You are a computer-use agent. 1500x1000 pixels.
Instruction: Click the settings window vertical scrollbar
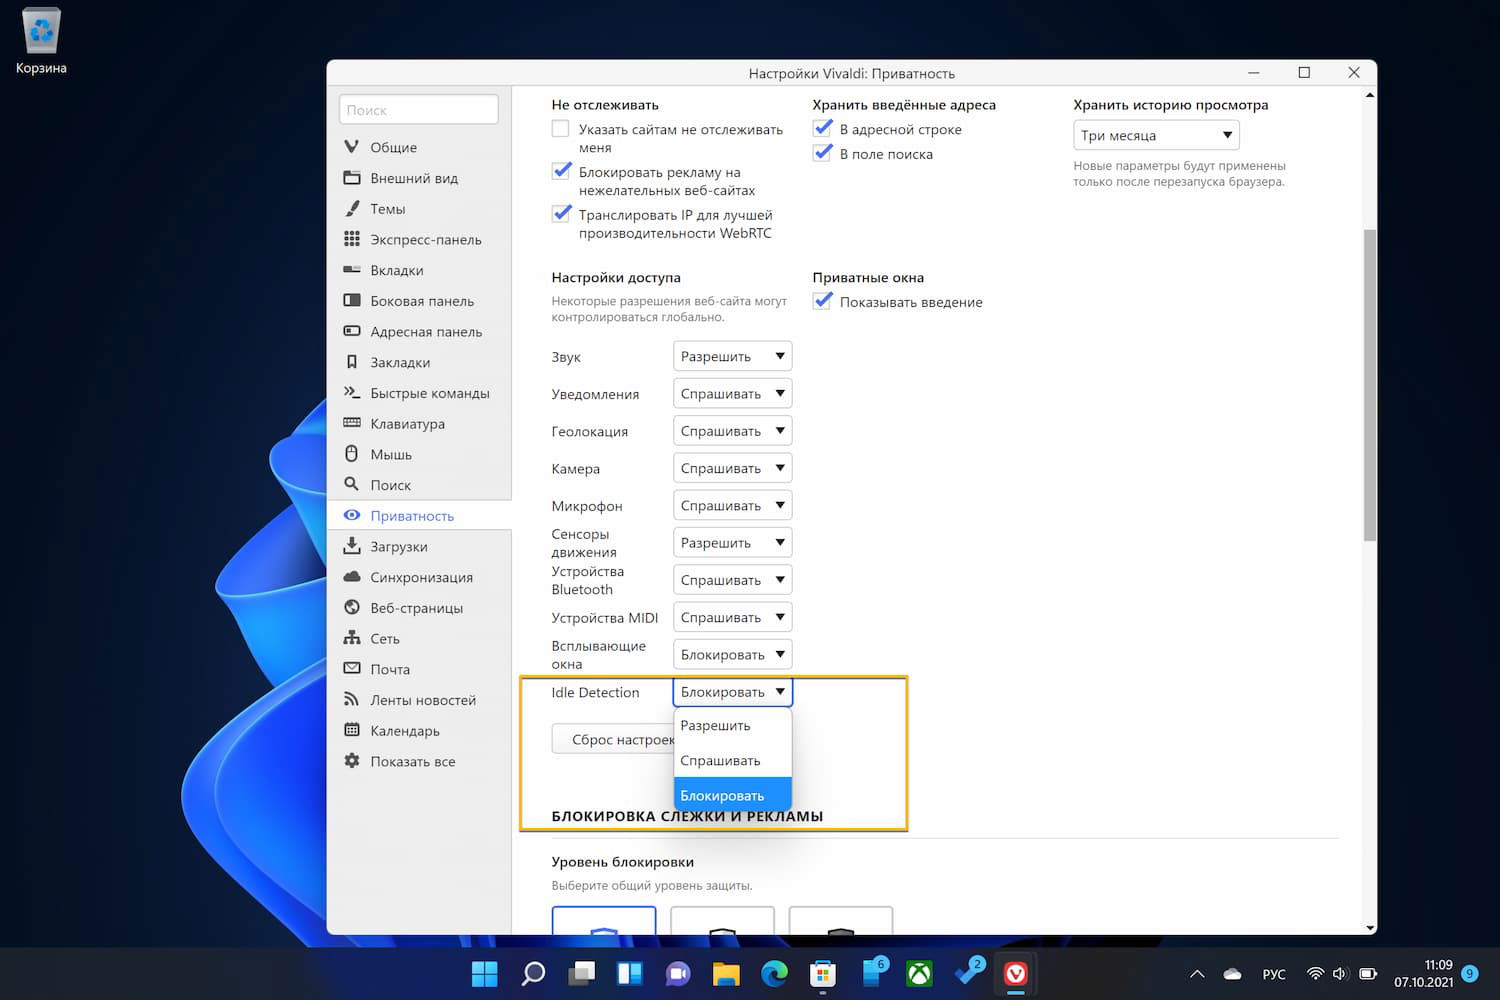click(x=1370, y=385)
